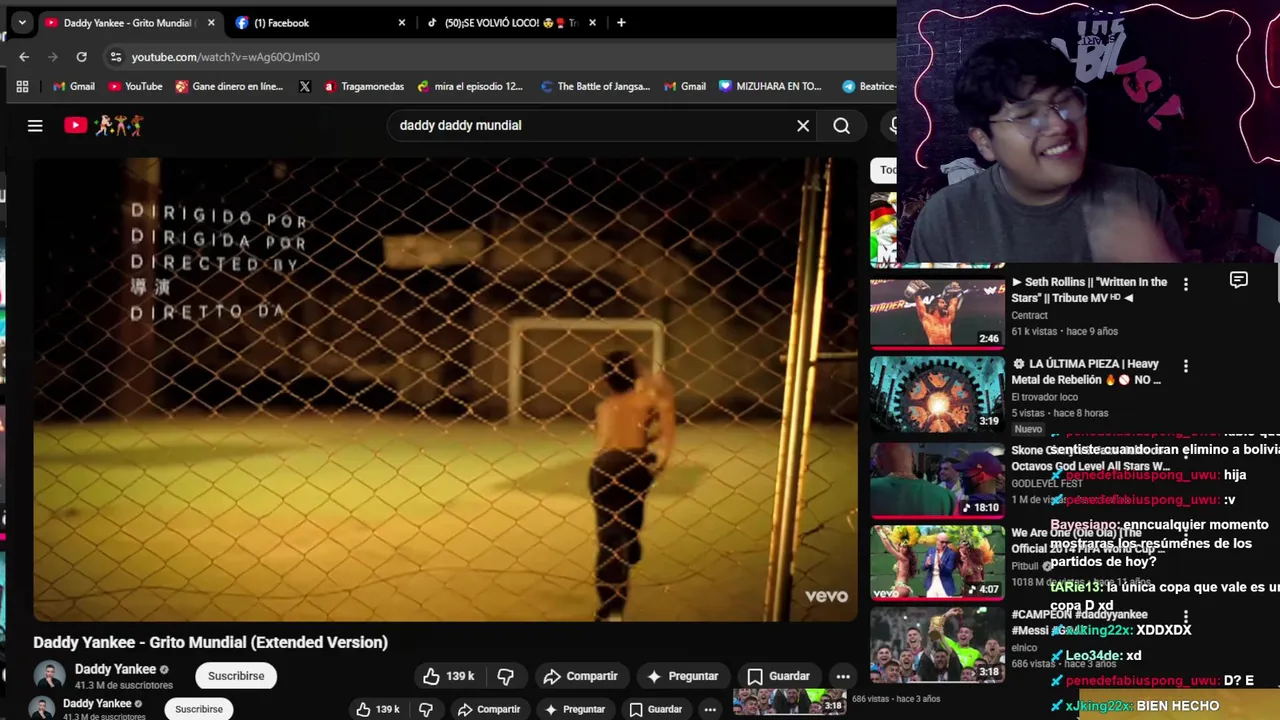This screenshot has width=1280, height=720.
Task: Open the larger Daddy Yankee channel name link
Action: (115, 669)
